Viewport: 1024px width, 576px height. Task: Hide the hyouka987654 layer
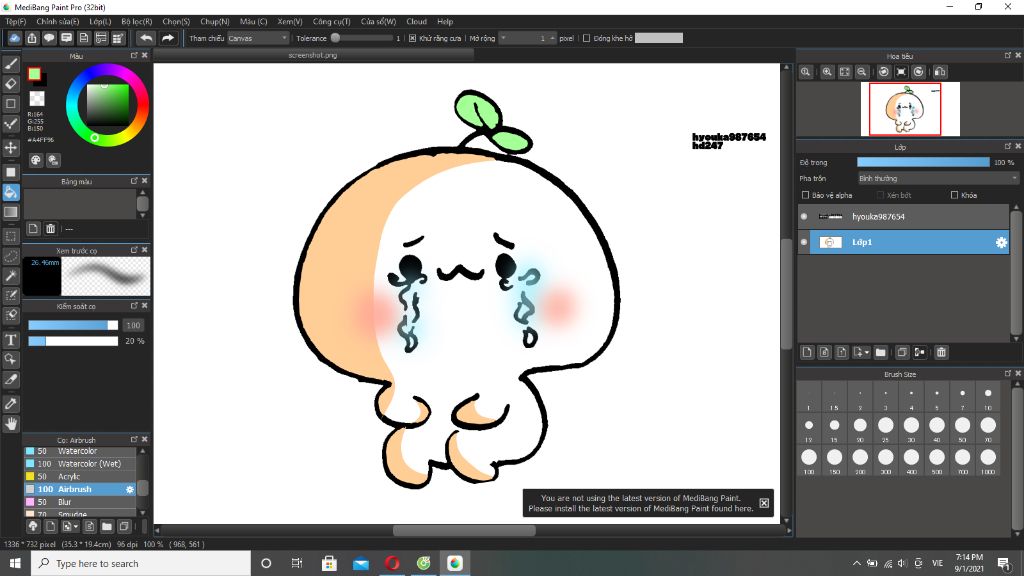(x=804, y=217)
